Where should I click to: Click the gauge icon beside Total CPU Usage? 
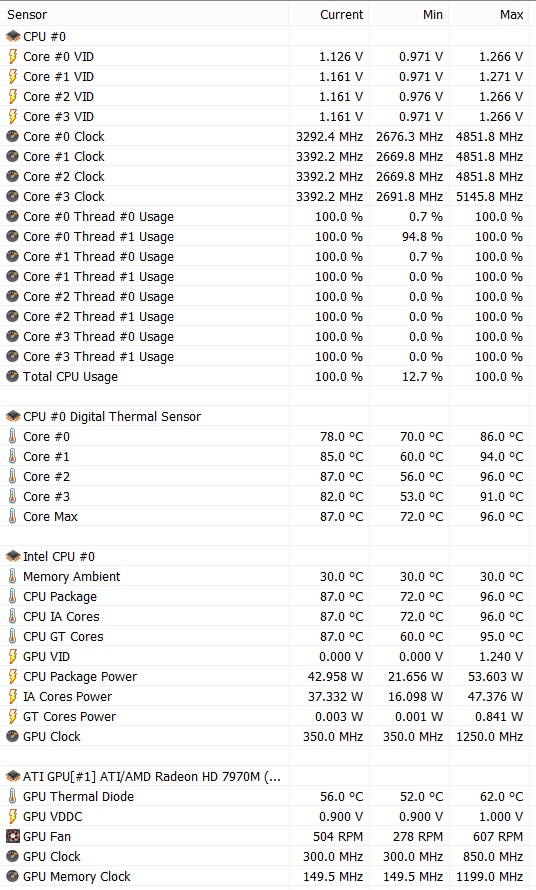(x=12, y=376)
